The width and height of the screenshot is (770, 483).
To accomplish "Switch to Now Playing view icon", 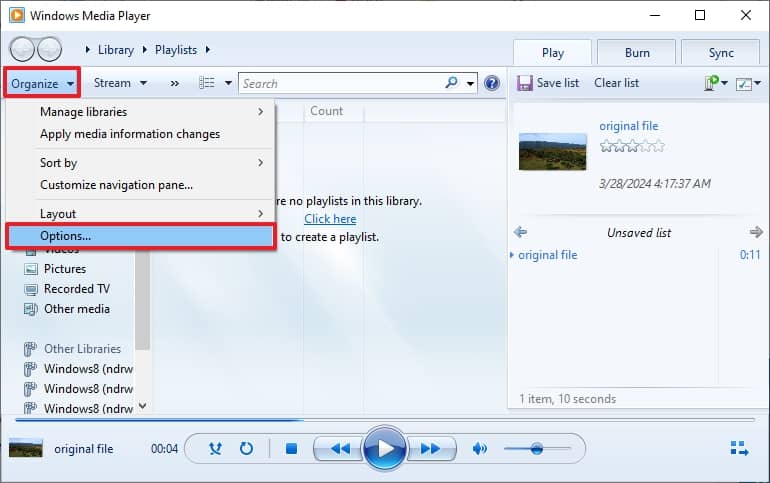I will pyautogui.click(x=740, y=448).
